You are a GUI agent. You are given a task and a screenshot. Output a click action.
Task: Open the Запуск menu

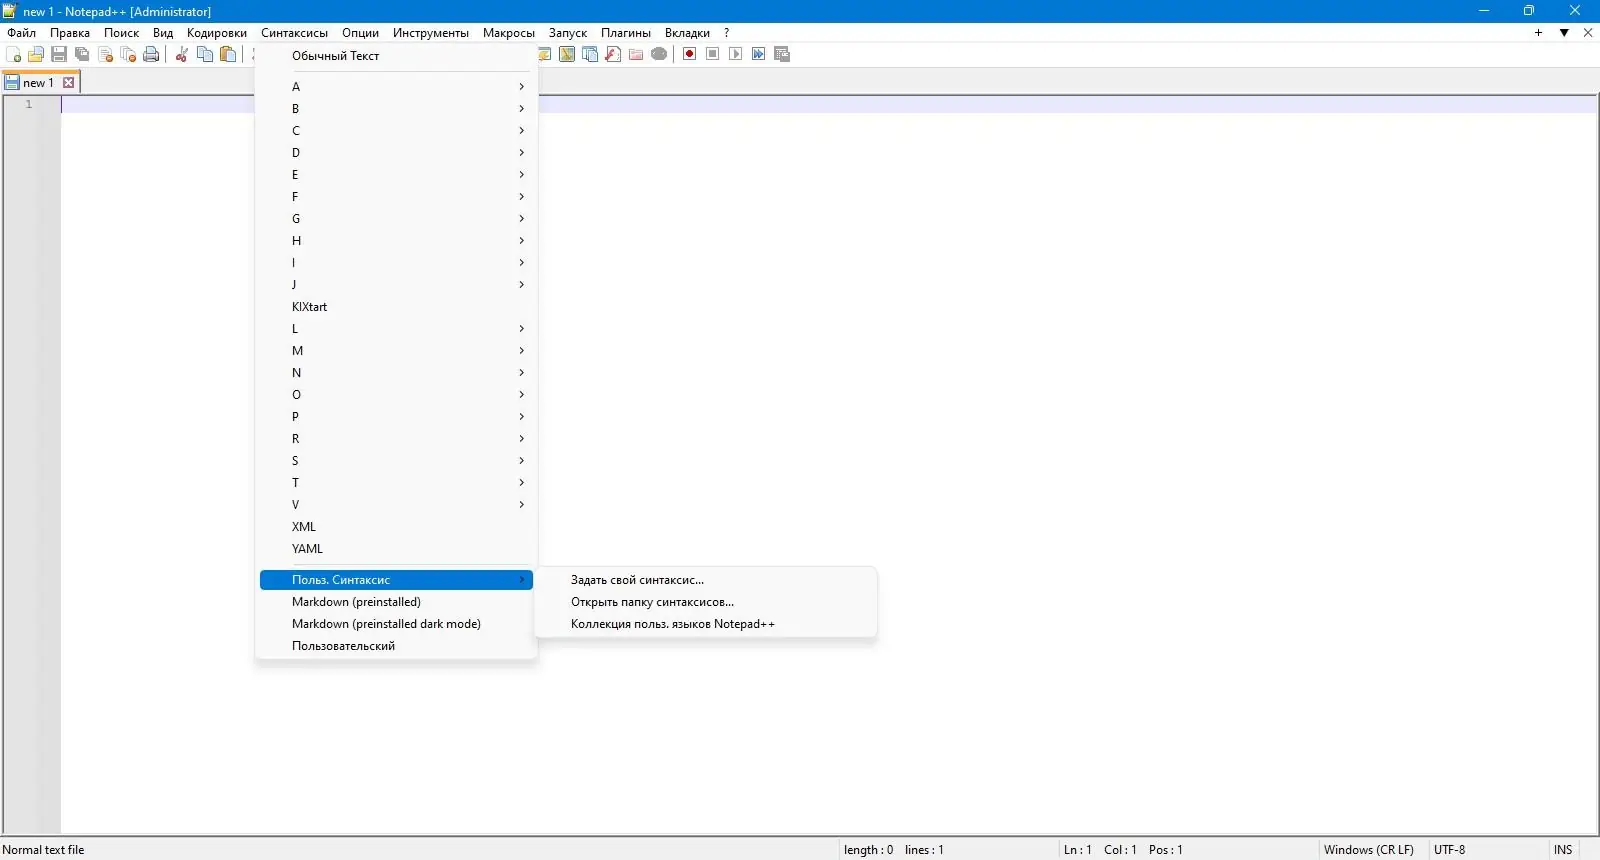coord(568,33)
